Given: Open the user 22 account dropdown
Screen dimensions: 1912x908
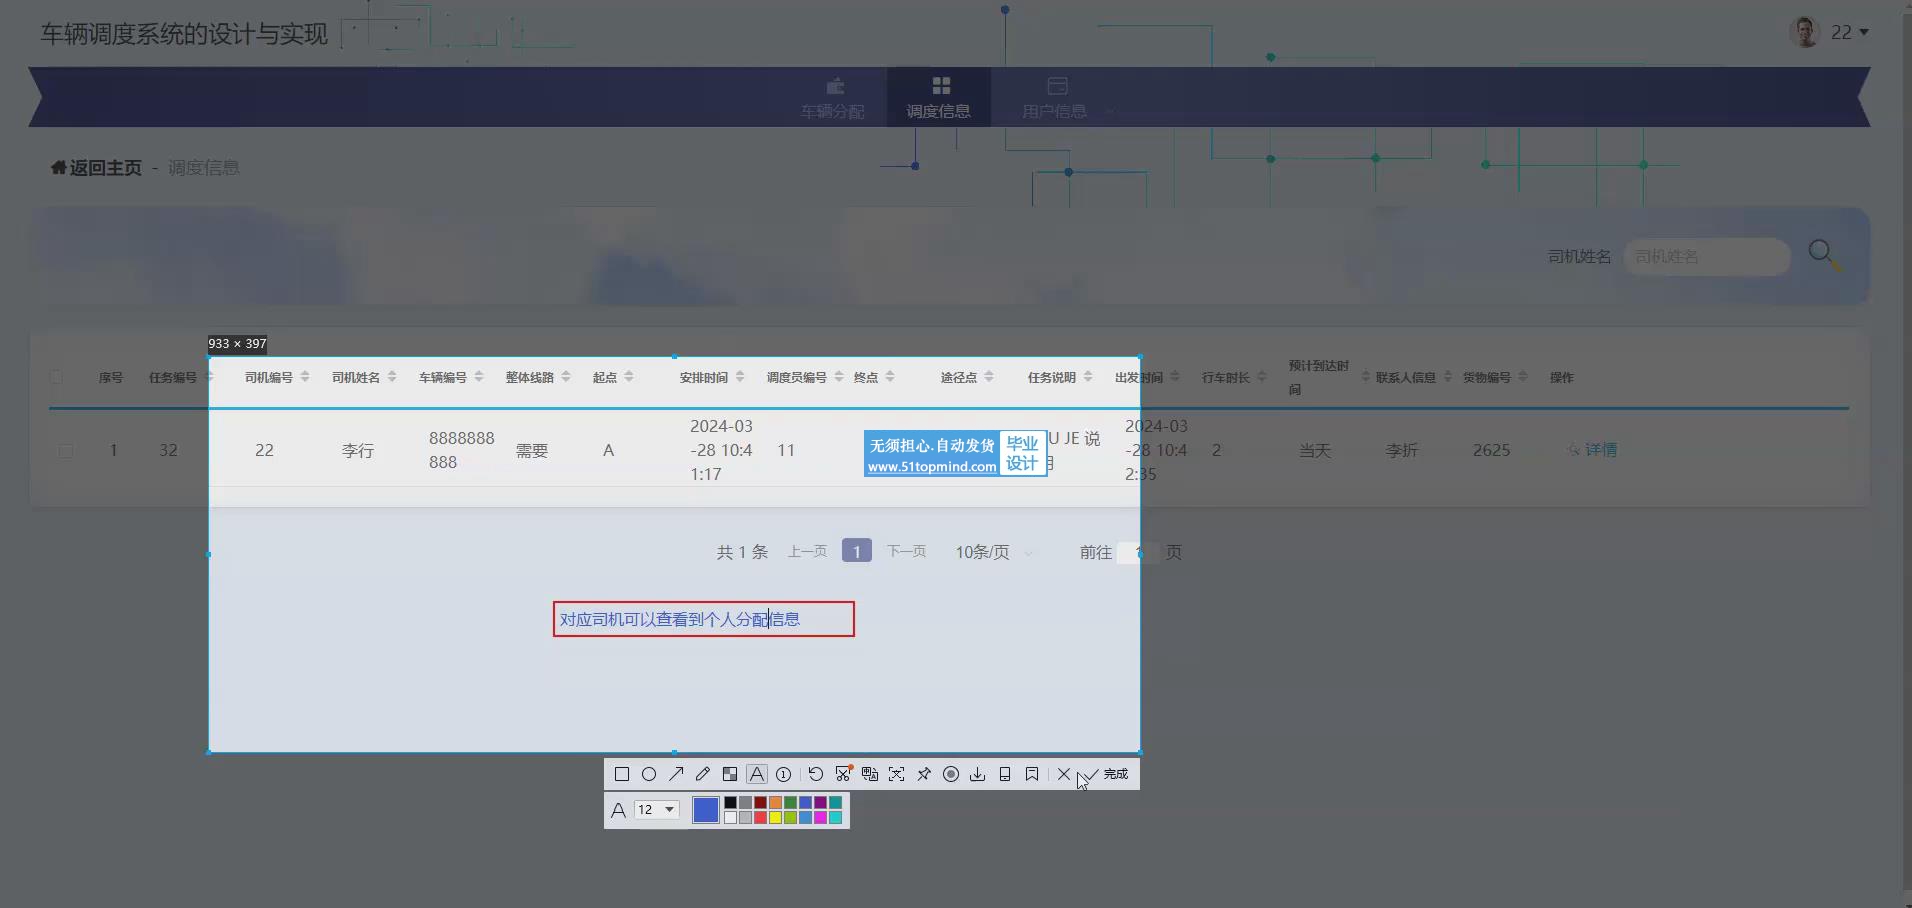Looking at the screenshot, I should [x=1849, y=32].
